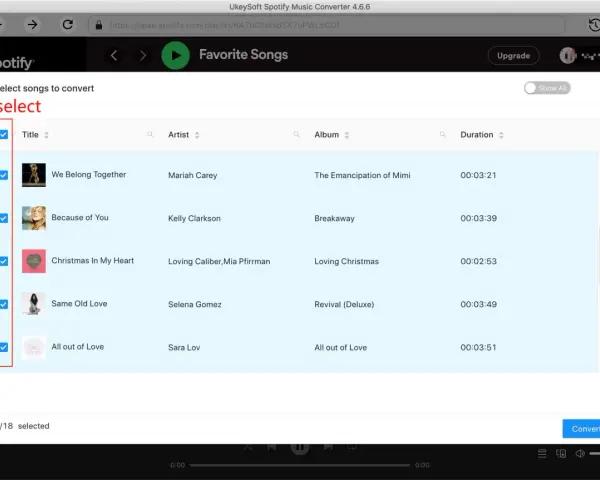This screenshot has height=480, width=600.
Task: Click the Artist column header label
Action: [x=179, y=135]
